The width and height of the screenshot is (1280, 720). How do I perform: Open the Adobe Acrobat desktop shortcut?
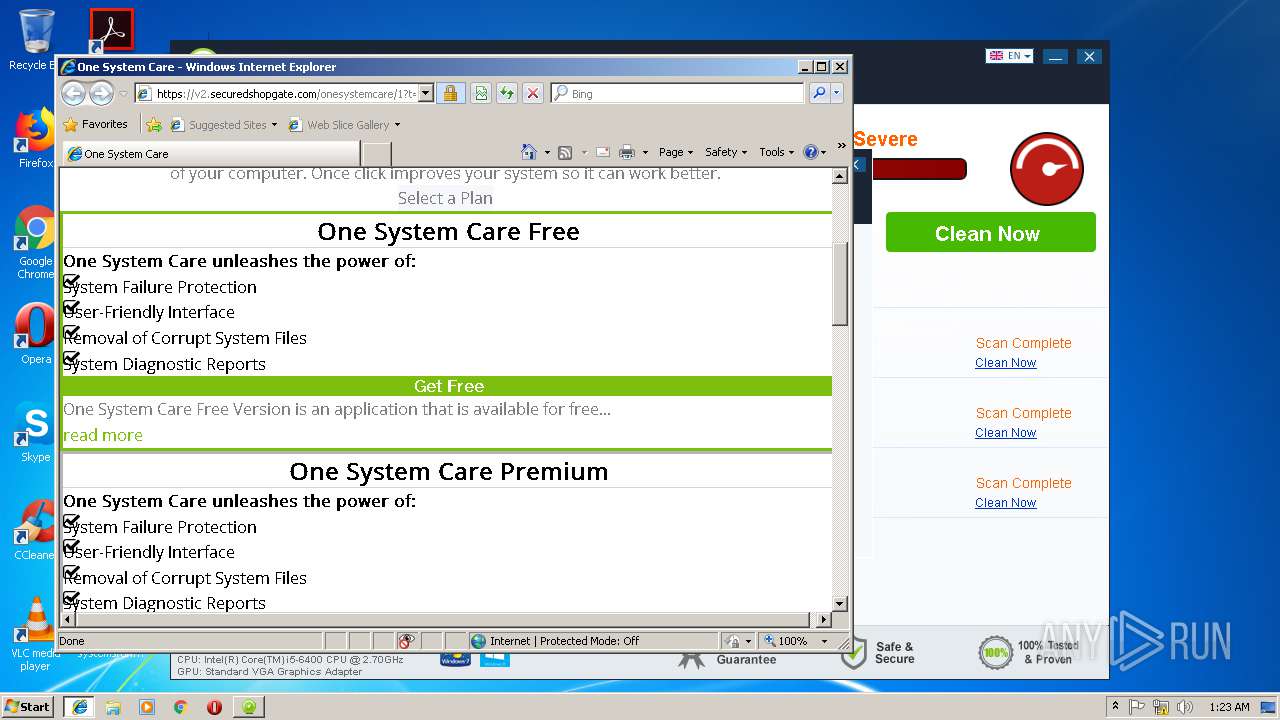111,31
